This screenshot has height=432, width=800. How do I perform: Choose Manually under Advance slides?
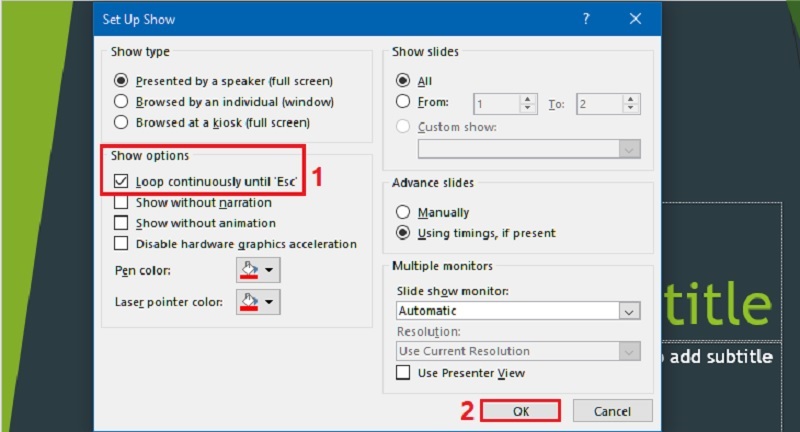pyautogui.click(x=403, y=212)
